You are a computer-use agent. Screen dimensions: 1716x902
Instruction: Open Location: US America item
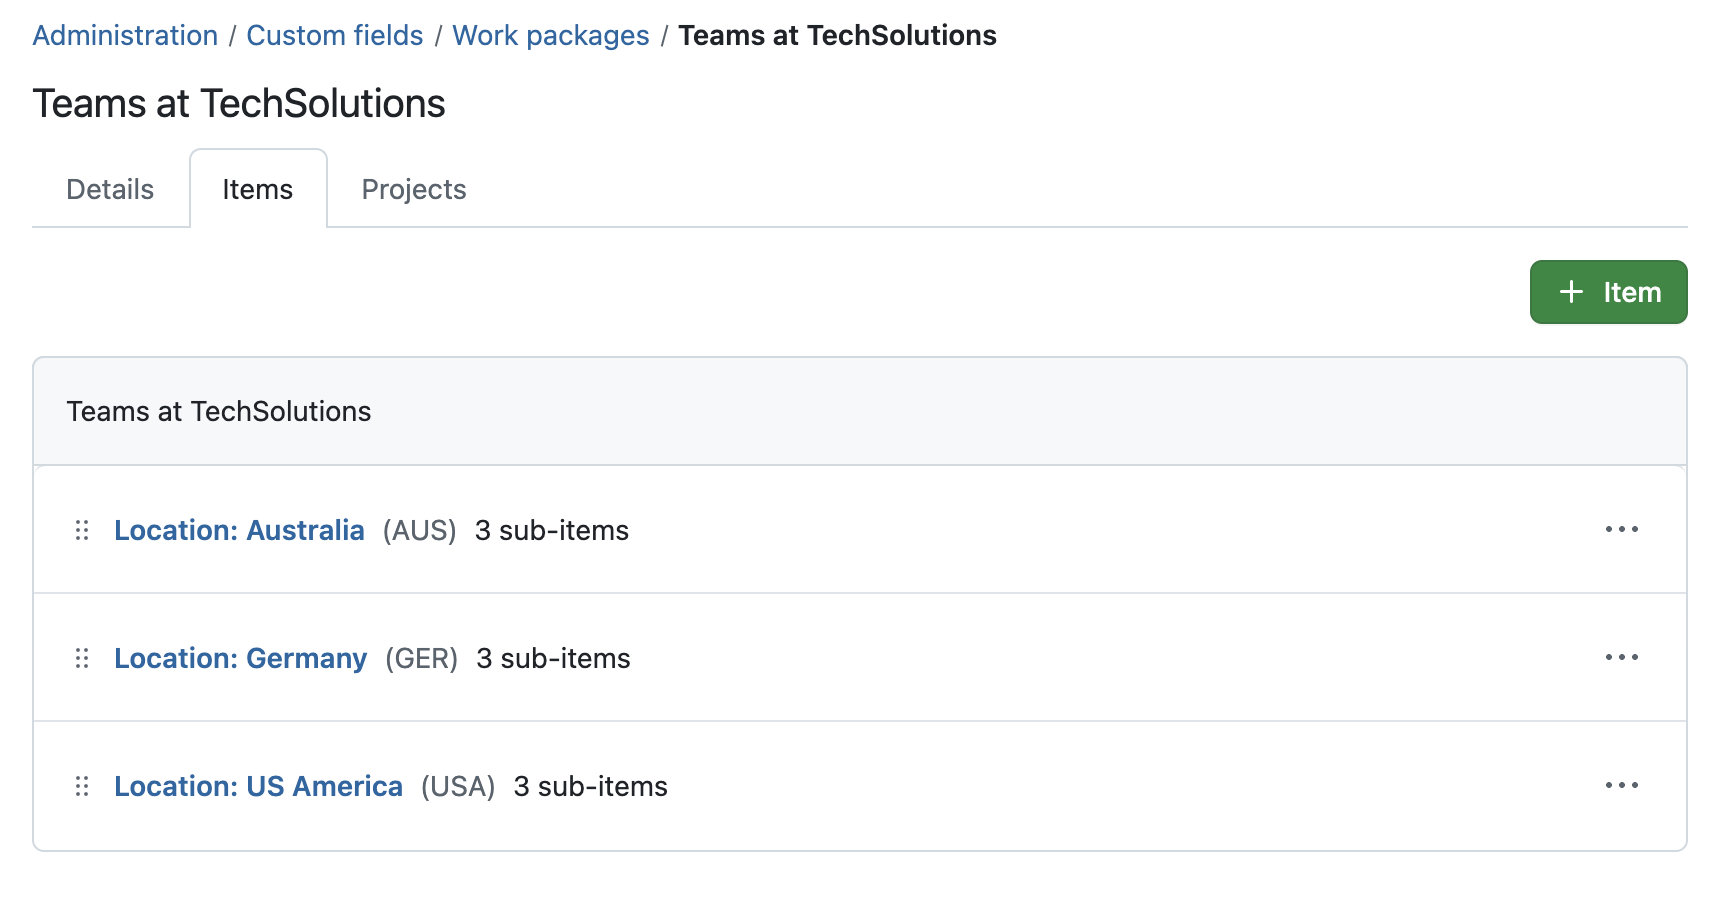coord(258,786)
